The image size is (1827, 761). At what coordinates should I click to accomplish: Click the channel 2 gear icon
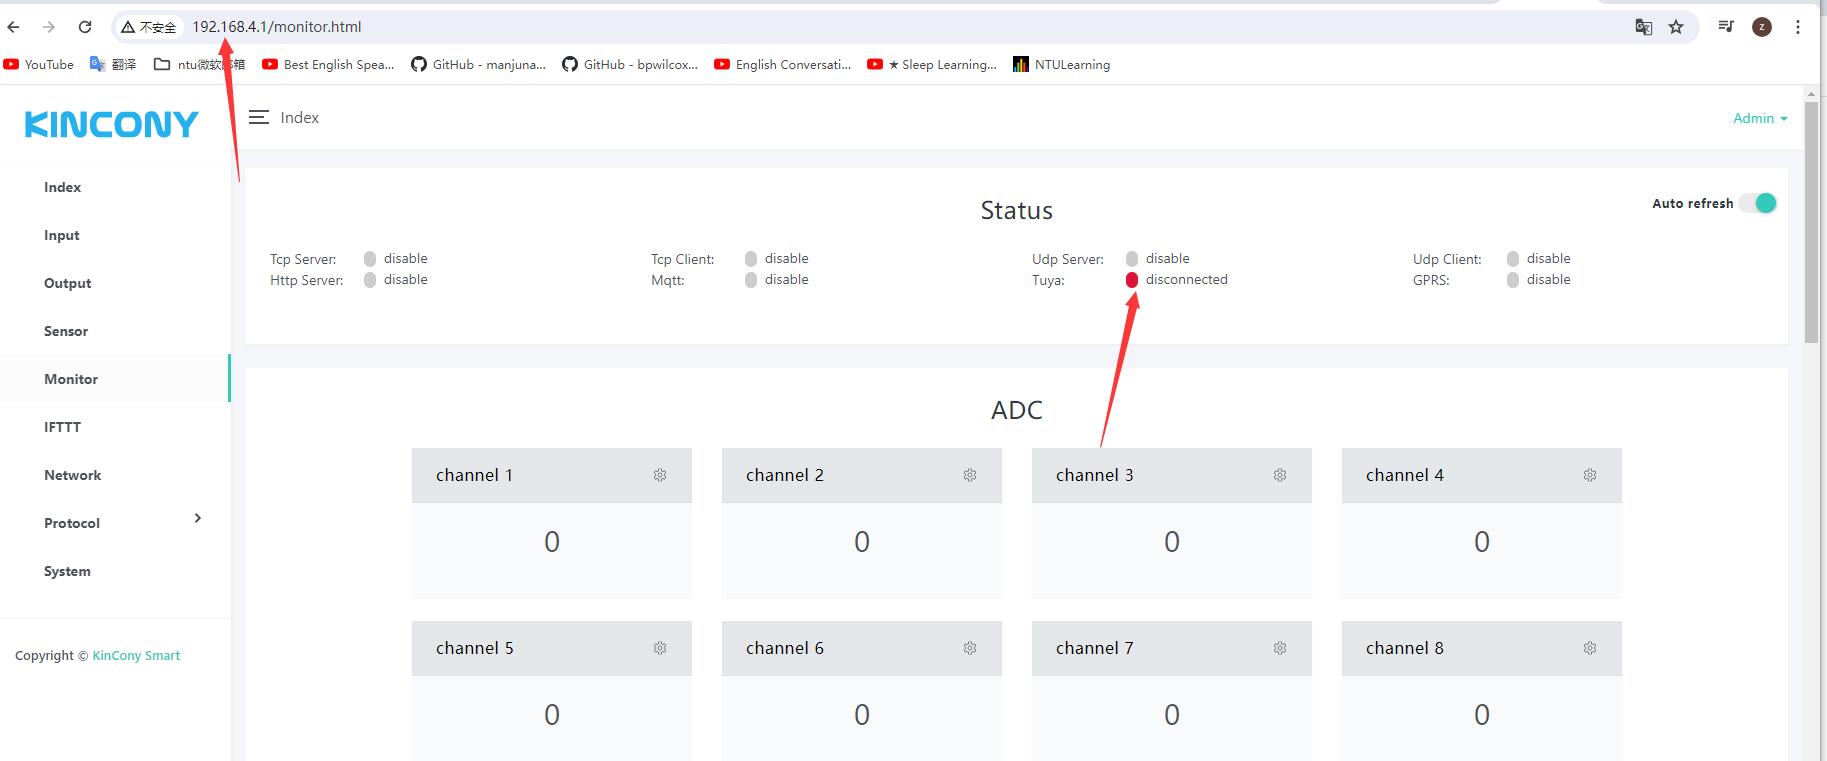pos(970,475)
